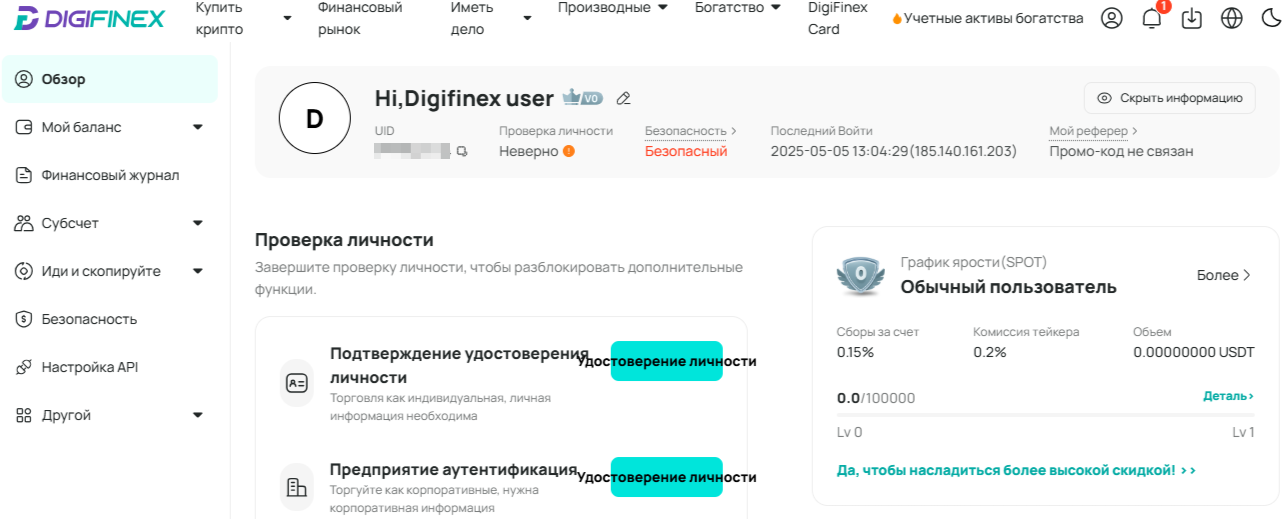The width and height of the screenshot is (1286, 519).
Task: Click the DigiFinex logo
Action: pyautogui.click(x=90, y=18)
